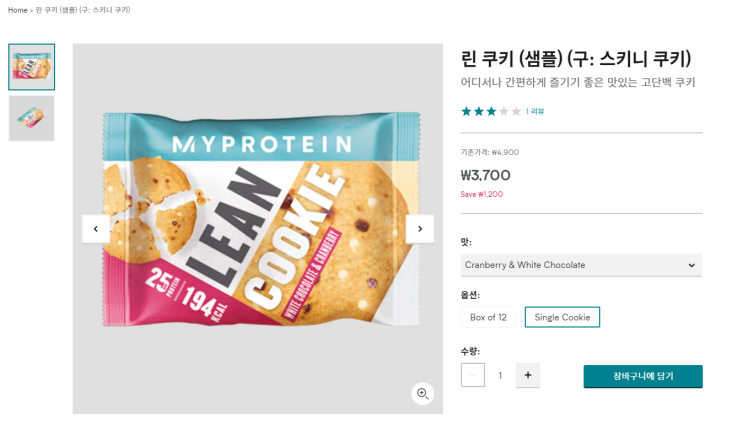Screen dimensions: 743x429
Task: Click the previous image arrow
Action: coord(95,229)
